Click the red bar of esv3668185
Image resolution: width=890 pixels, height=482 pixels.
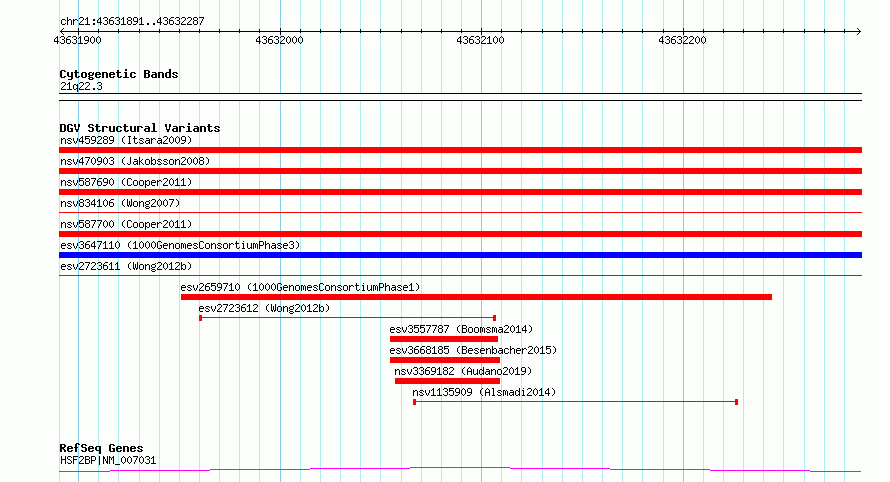pyautogui.click(x=444, y=360)
